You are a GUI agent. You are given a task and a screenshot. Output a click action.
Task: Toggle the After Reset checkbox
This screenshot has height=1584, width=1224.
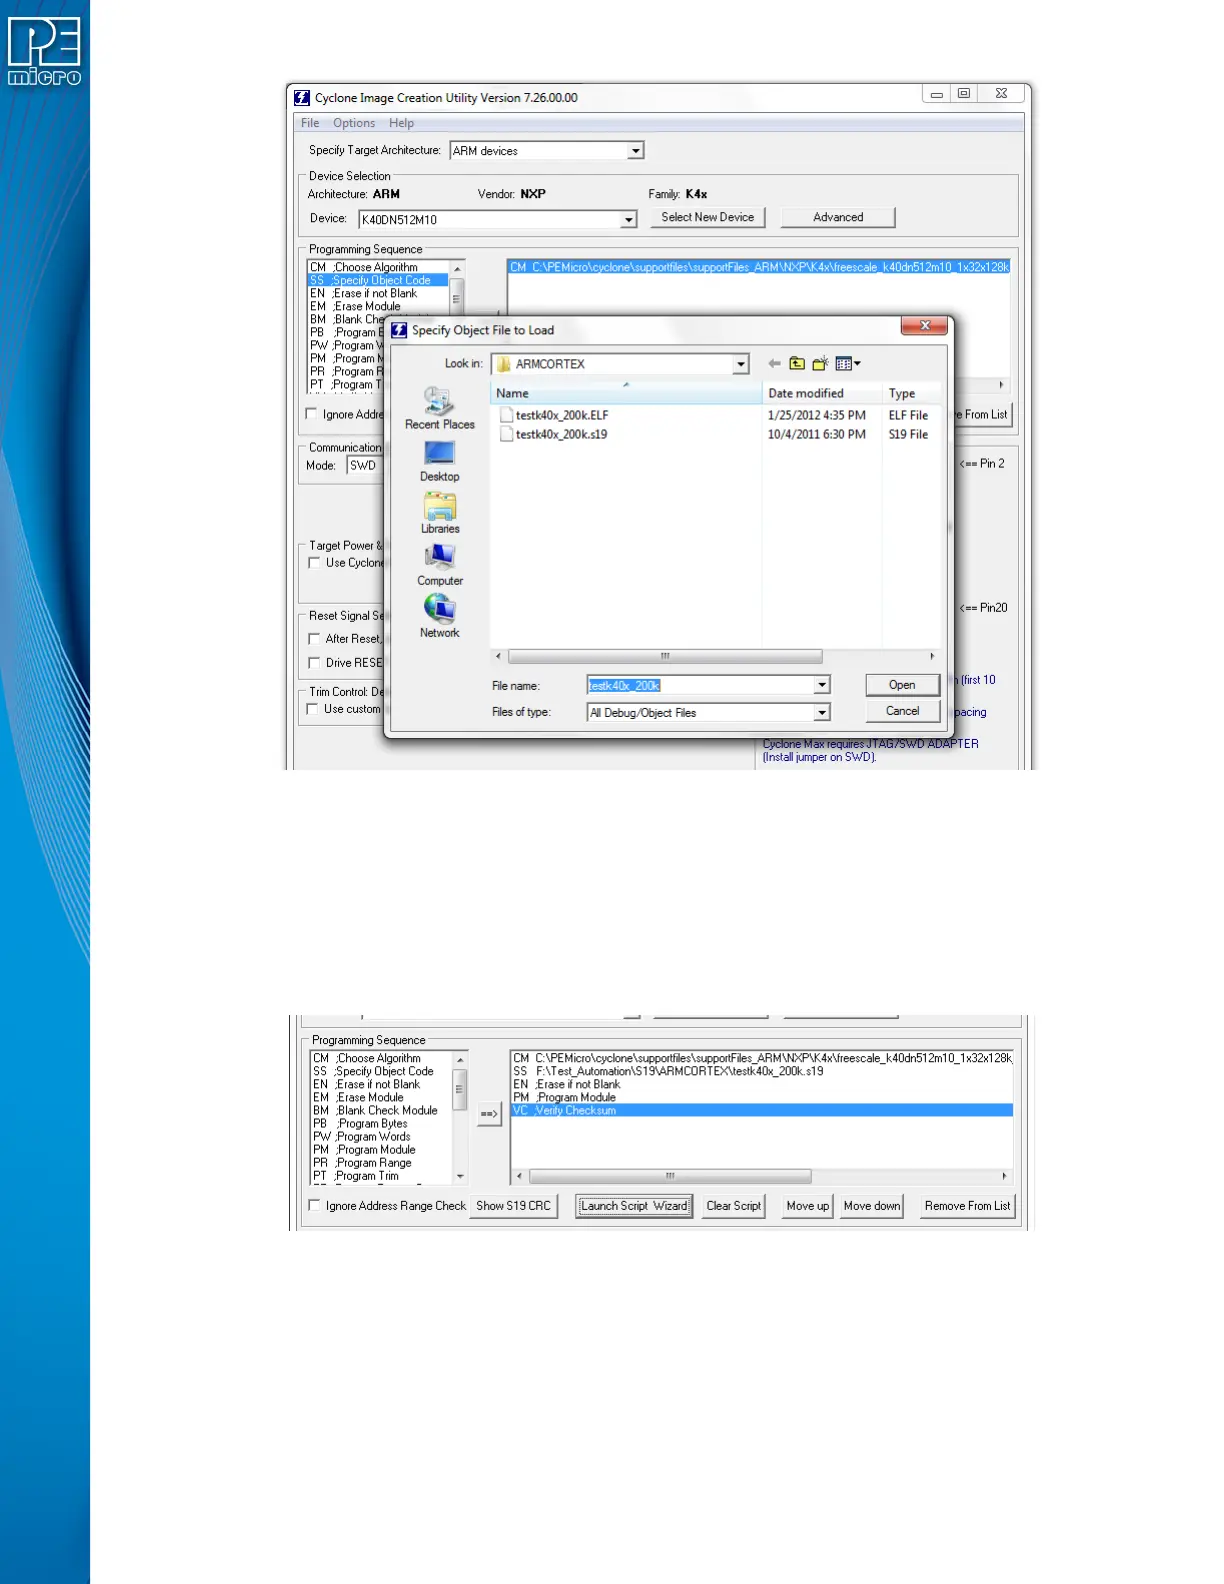314,639
